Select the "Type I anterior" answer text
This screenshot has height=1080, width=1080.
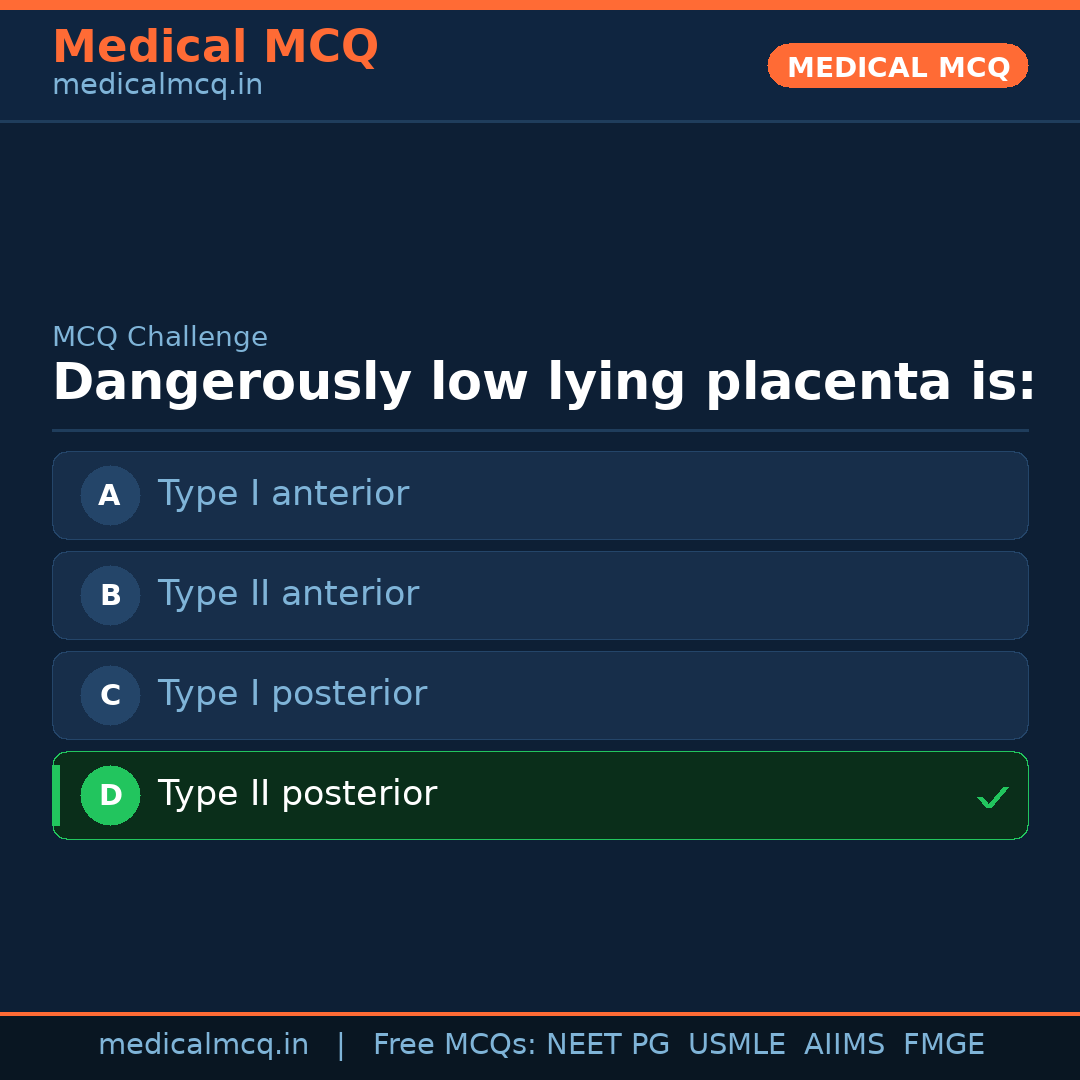click(283, 494)
